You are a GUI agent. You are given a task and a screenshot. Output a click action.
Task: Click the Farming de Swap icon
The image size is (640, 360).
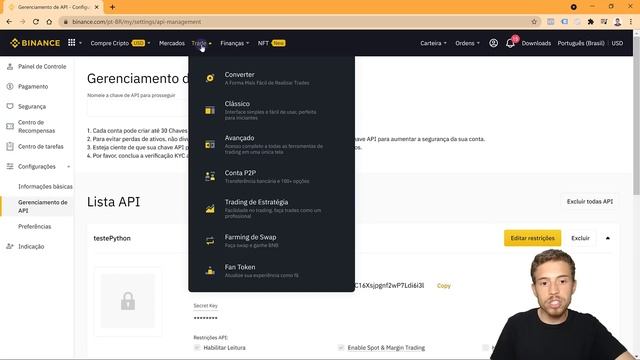tap(210, 241)
